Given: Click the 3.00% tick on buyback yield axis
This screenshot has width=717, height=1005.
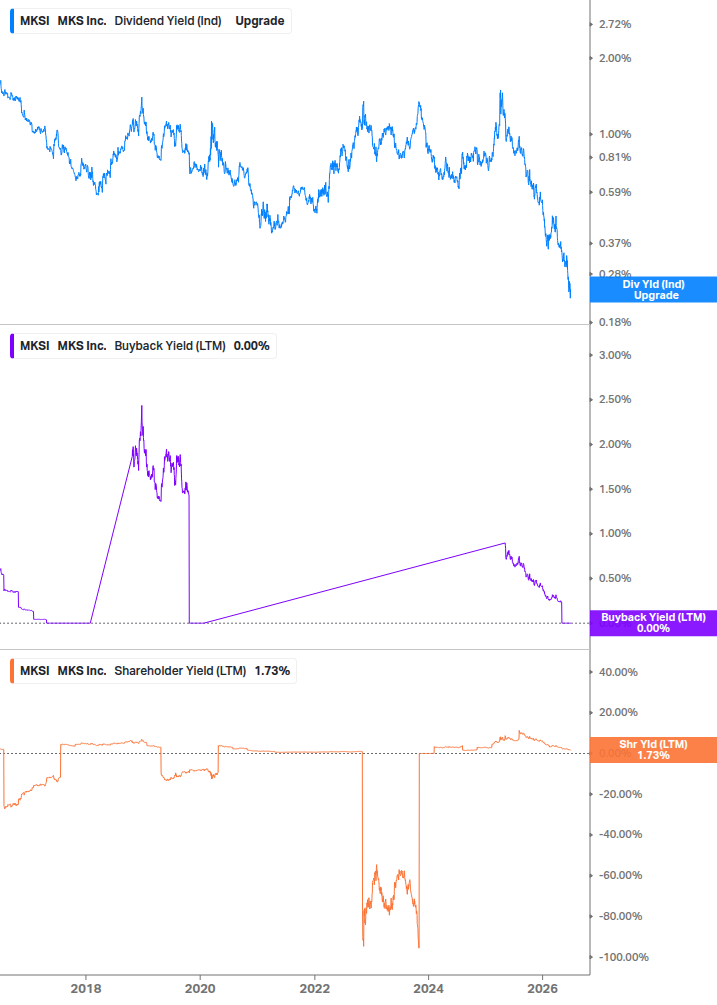Looking at the screenshot, I should coord(614,355).
